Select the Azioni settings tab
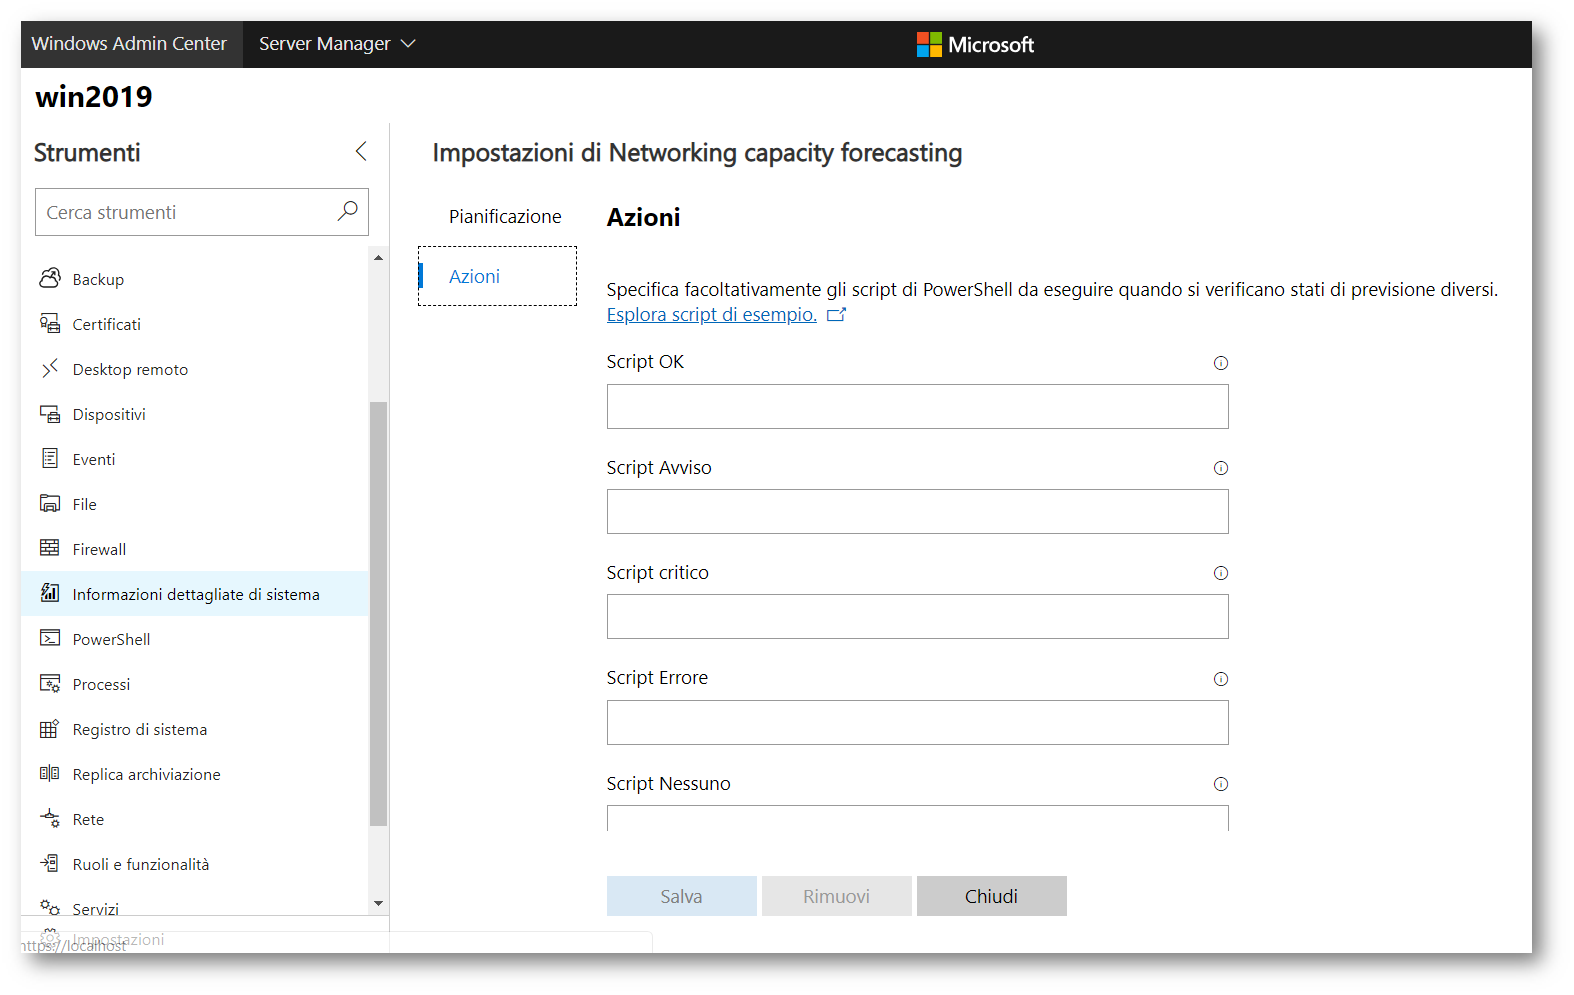This screenshot has width=1574, height=995. [x=497, y=276]
